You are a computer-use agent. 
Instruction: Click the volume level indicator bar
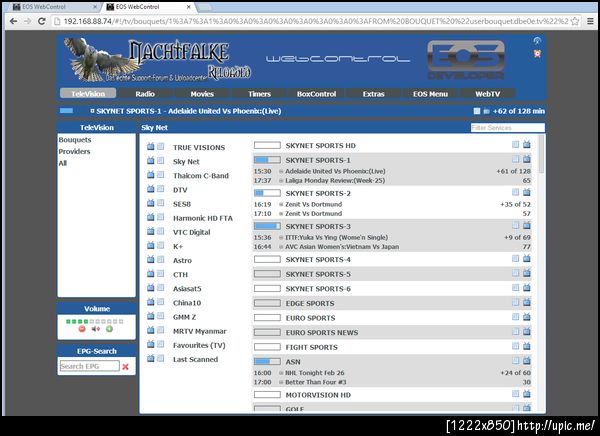tap(95, 322)
